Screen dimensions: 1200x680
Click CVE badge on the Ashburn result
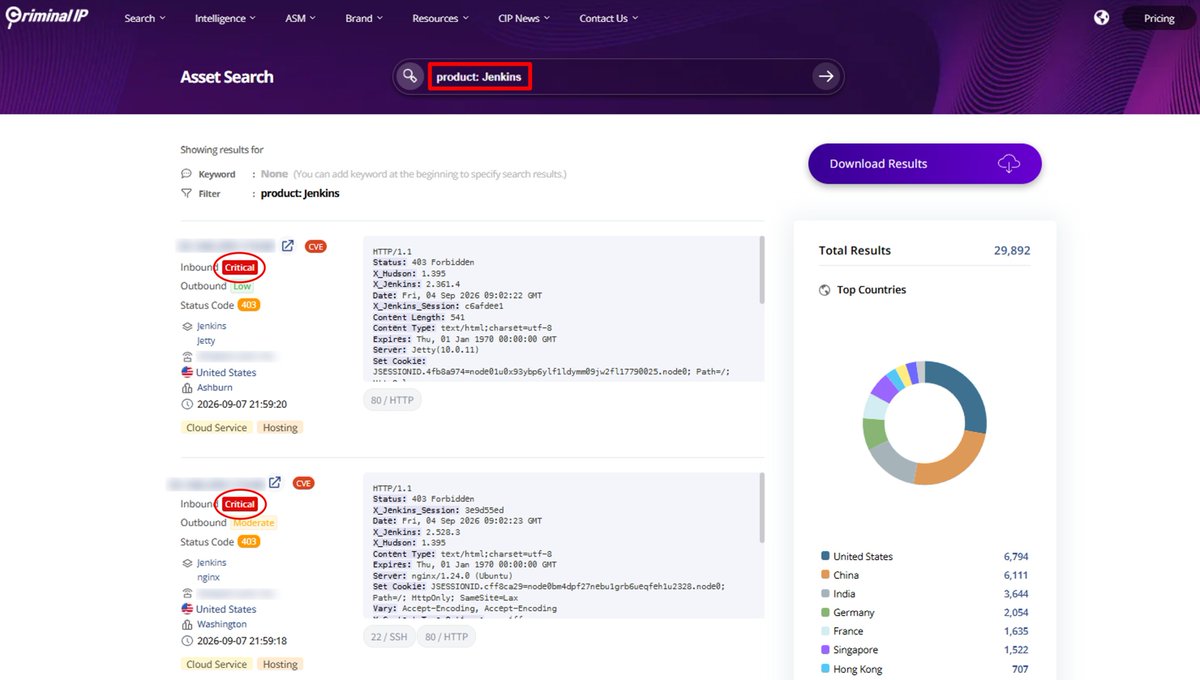click(x=315, y=246)
